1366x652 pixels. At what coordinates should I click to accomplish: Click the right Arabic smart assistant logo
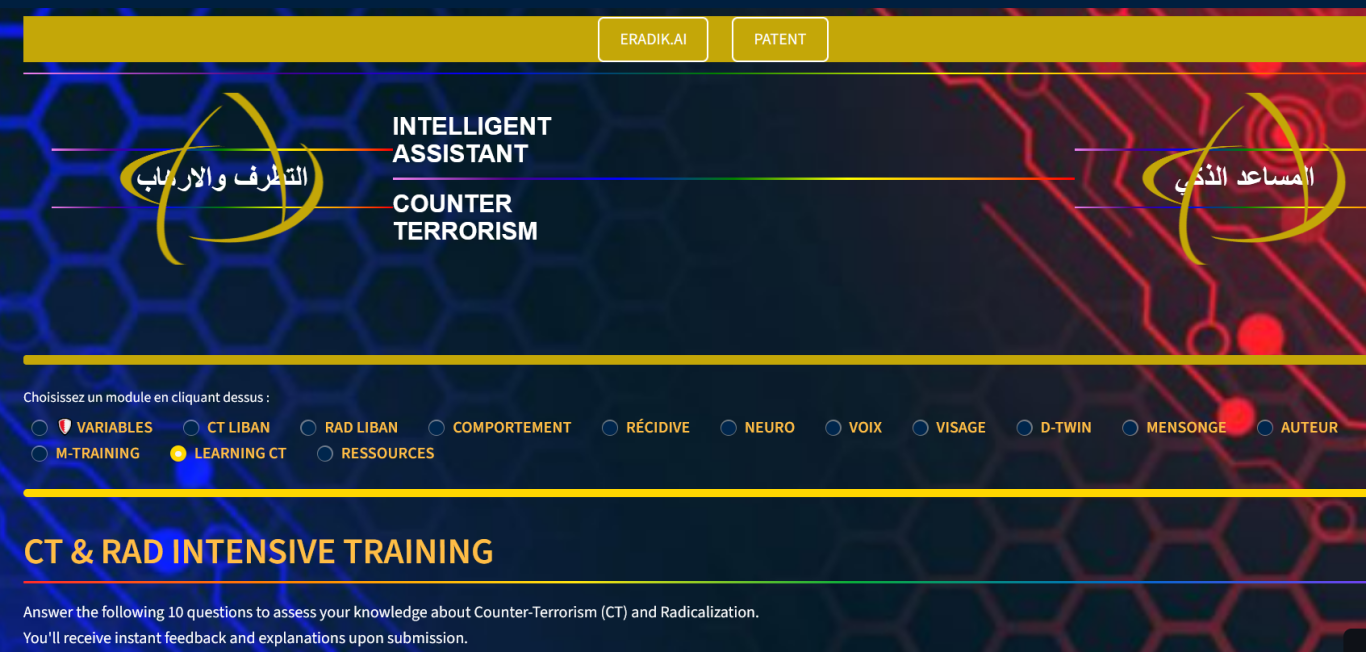(1244, 178)
